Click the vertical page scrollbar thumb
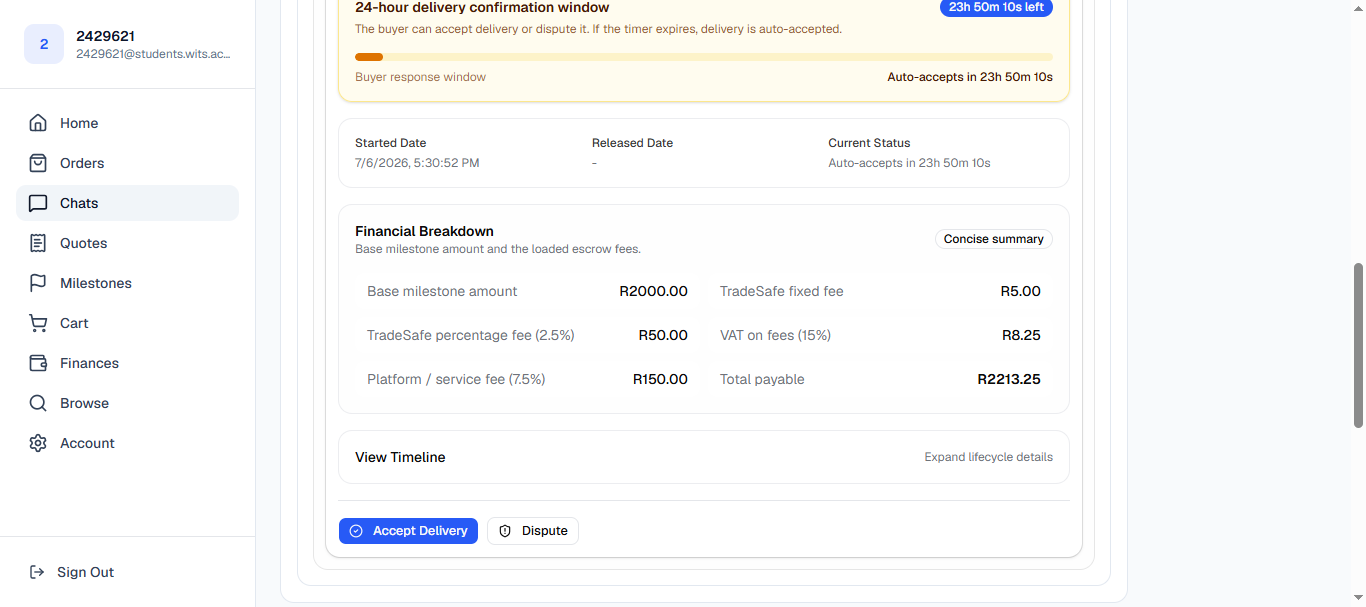1366x607 pixels. [x=1358, y=345]
